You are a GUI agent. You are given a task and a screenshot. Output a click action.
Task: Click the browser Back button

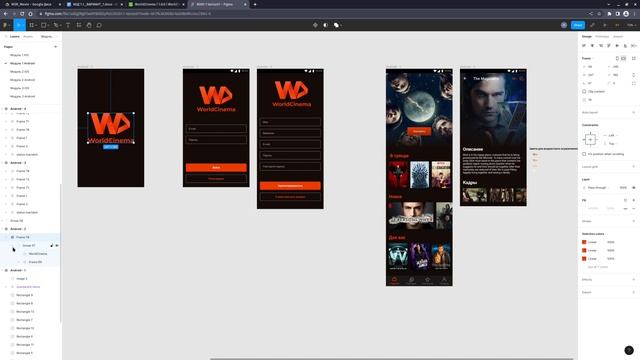coord(5,13)
